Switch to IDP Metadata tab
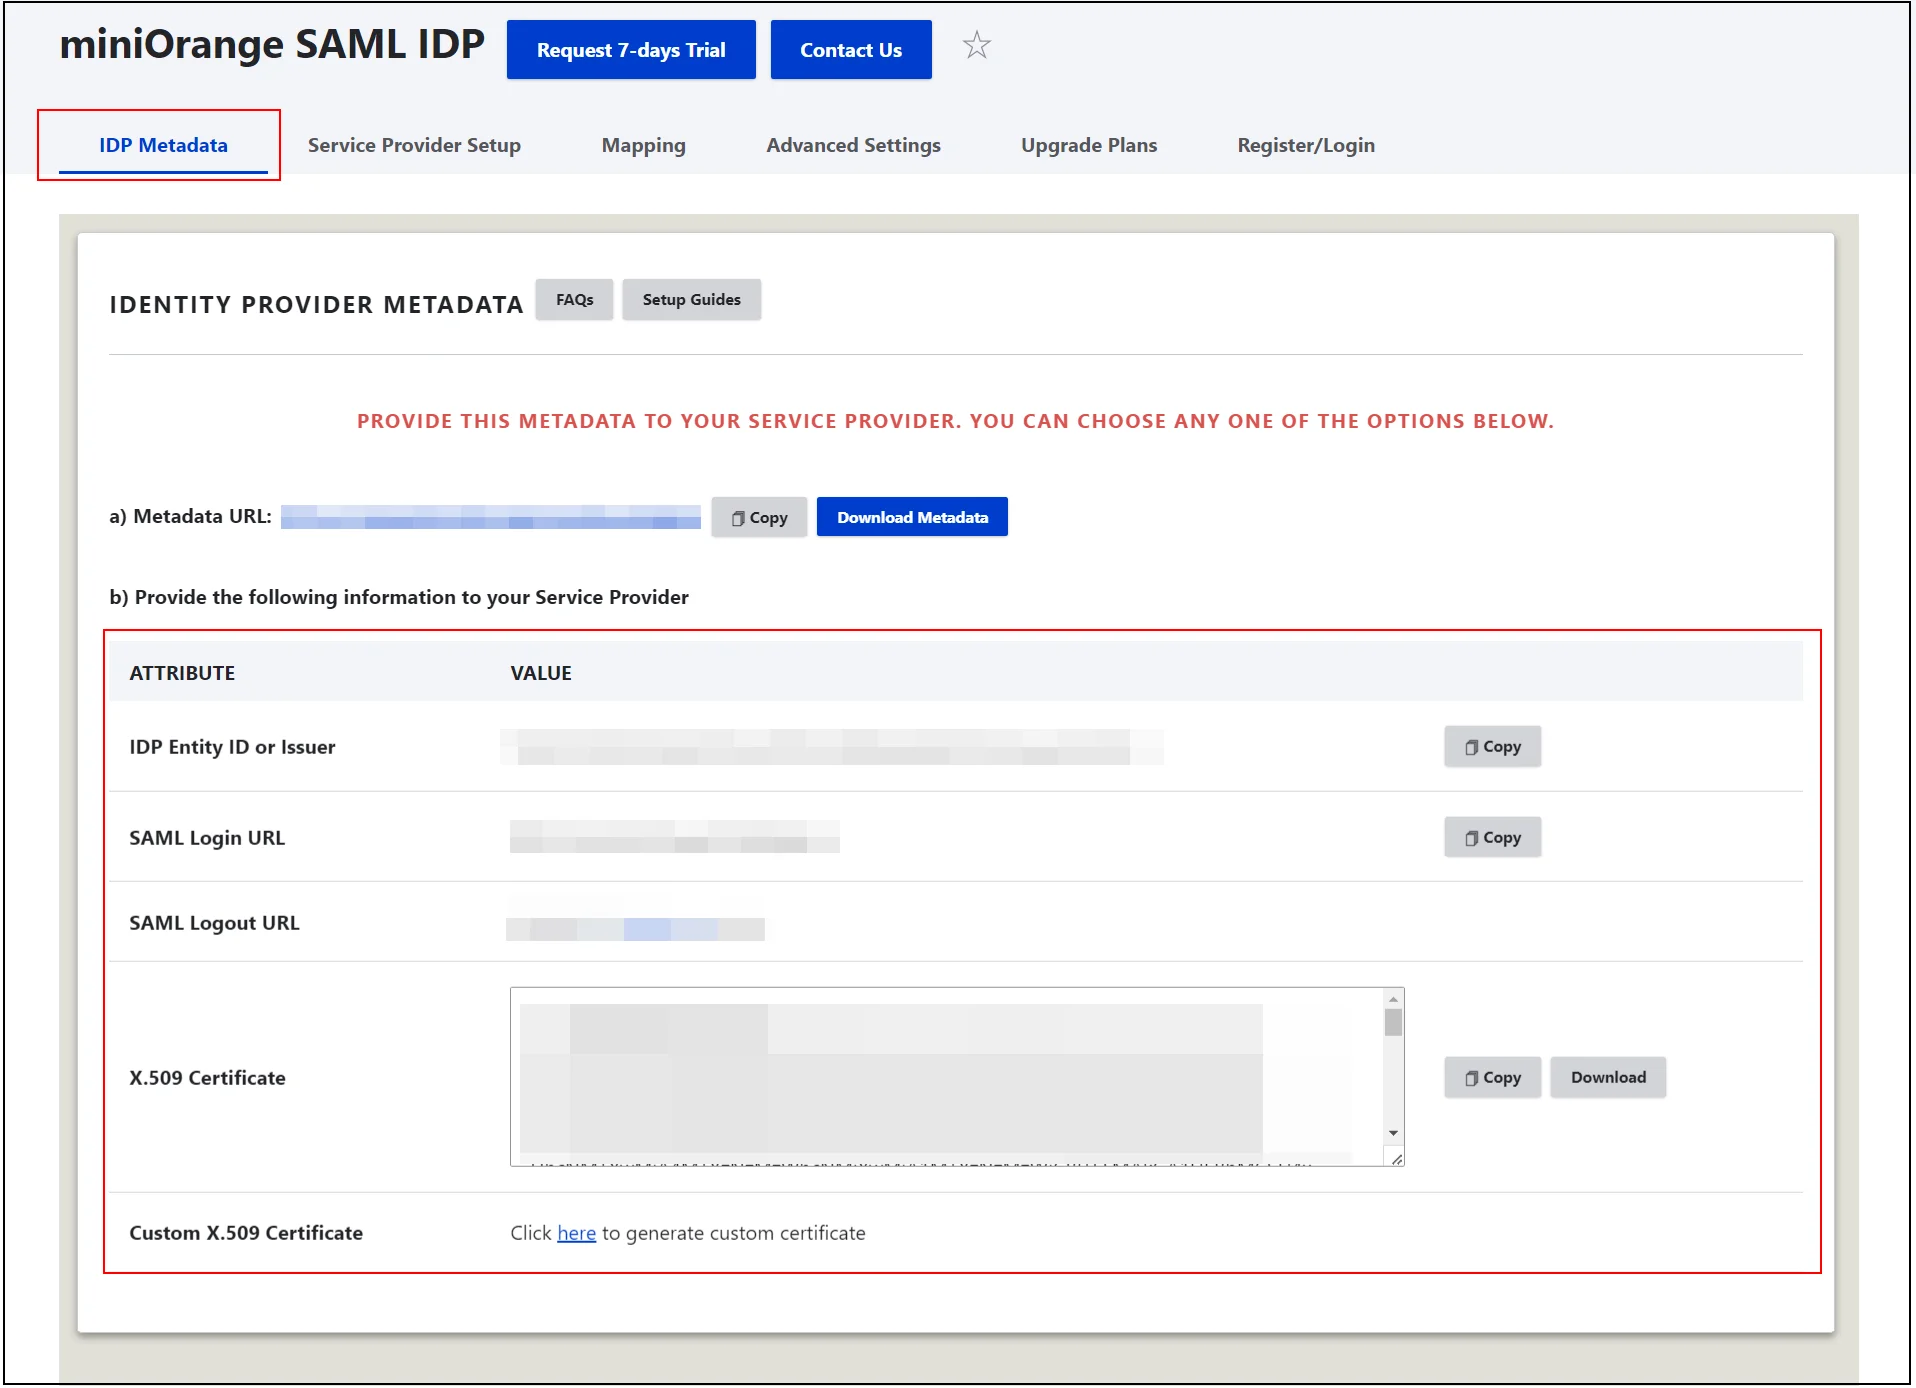This screenshot has width=1916, height=1388. pos(163,145)
